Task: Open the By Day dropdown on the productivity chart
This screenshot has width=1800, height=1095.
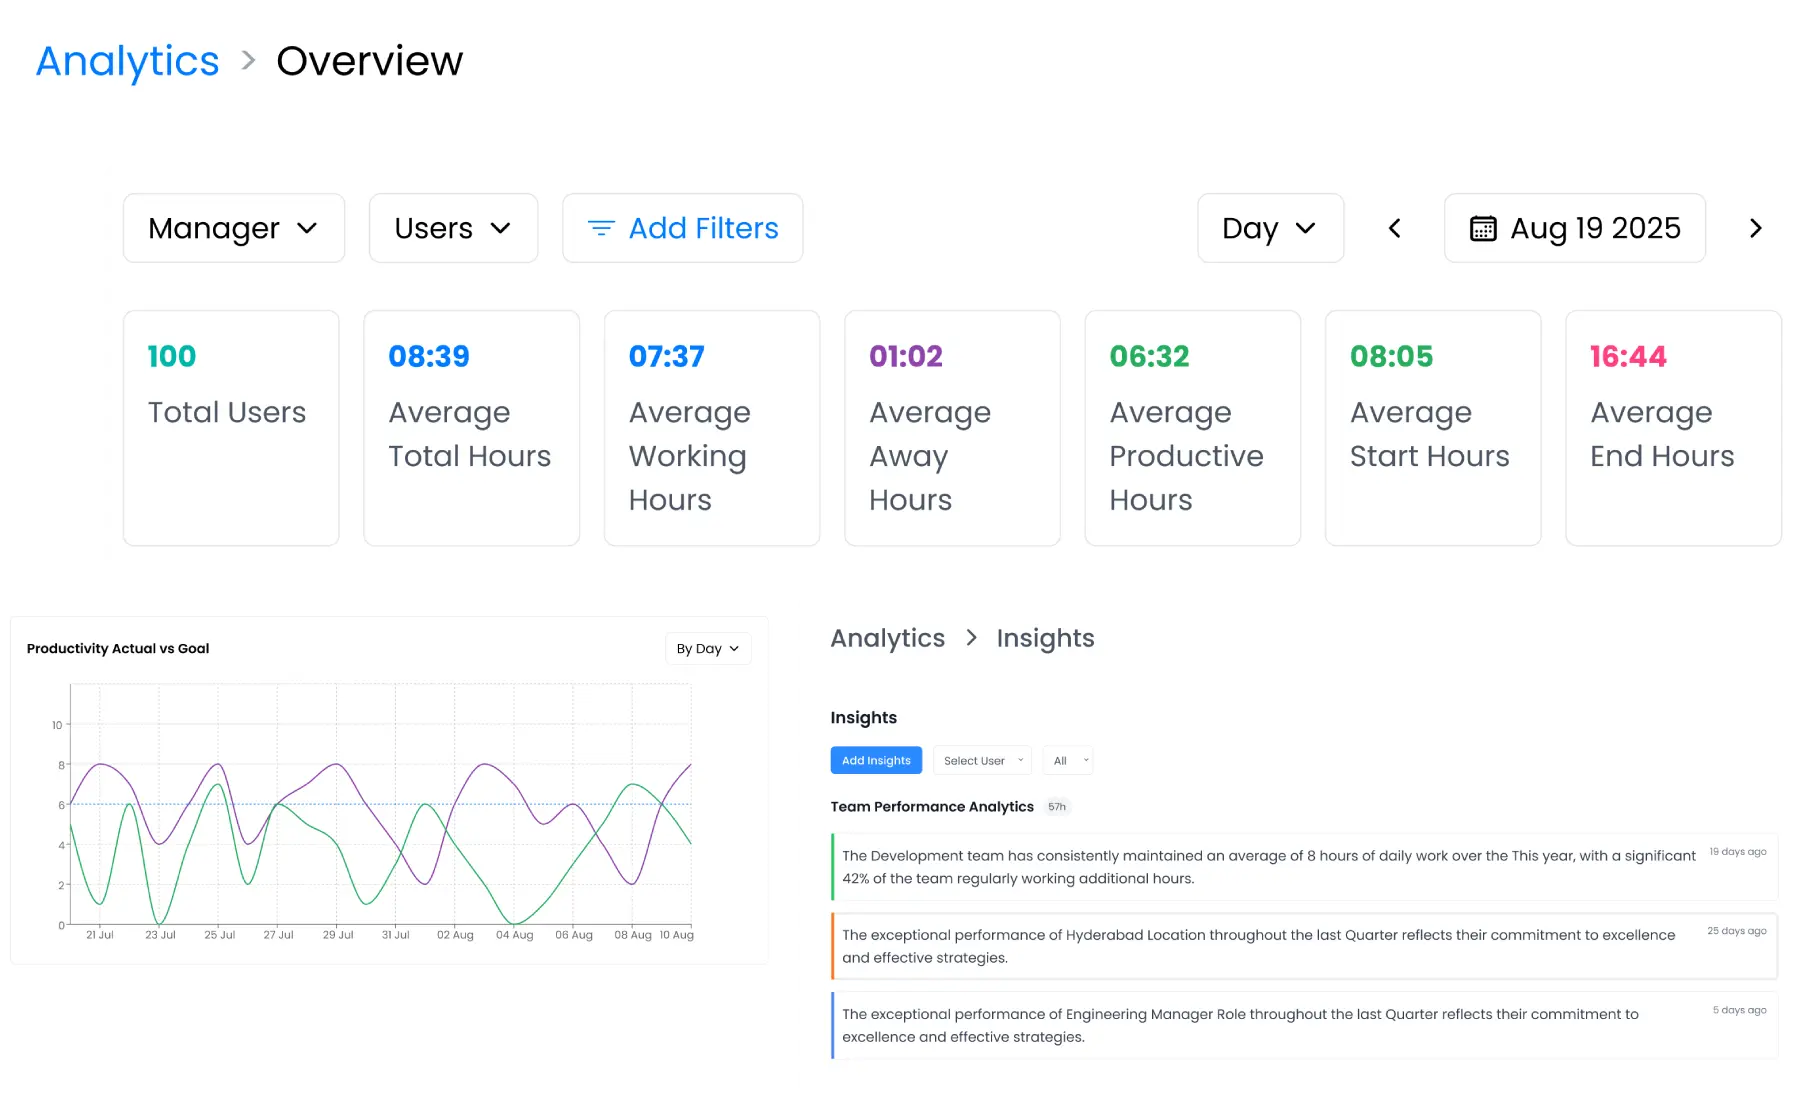Action: pyautogui.click(x=707, y=648)
